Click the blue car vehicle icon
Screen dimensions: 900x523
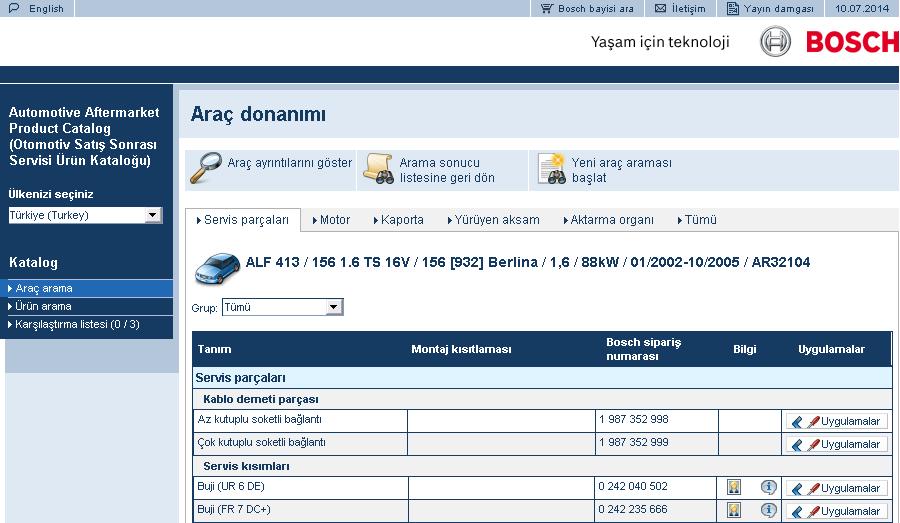tap(214, 266)
